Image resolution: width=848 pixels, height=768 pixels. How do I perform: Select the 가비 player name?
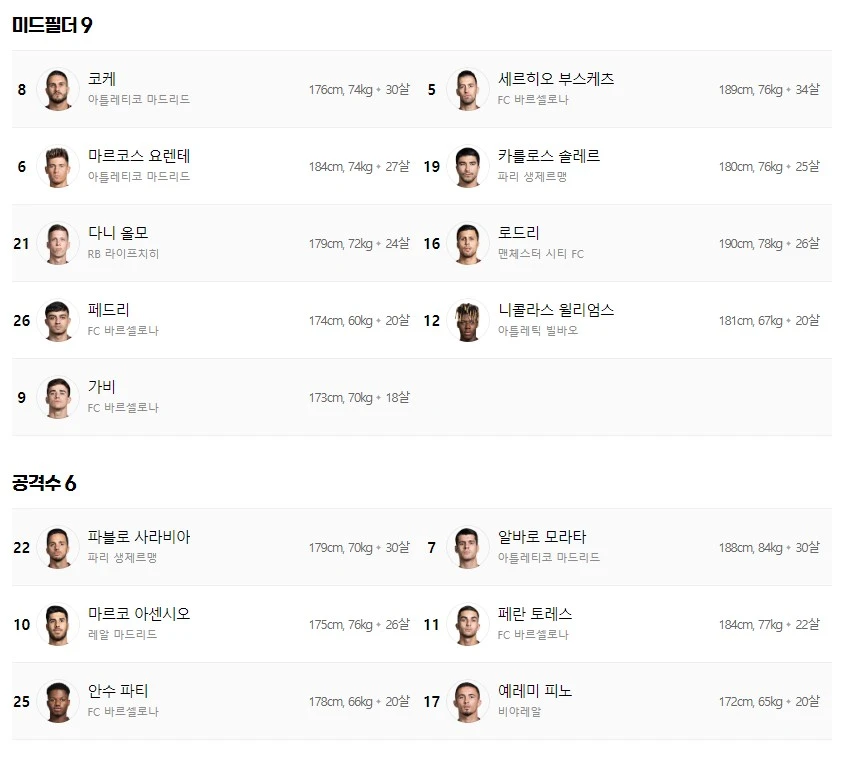tap(102, 387)
